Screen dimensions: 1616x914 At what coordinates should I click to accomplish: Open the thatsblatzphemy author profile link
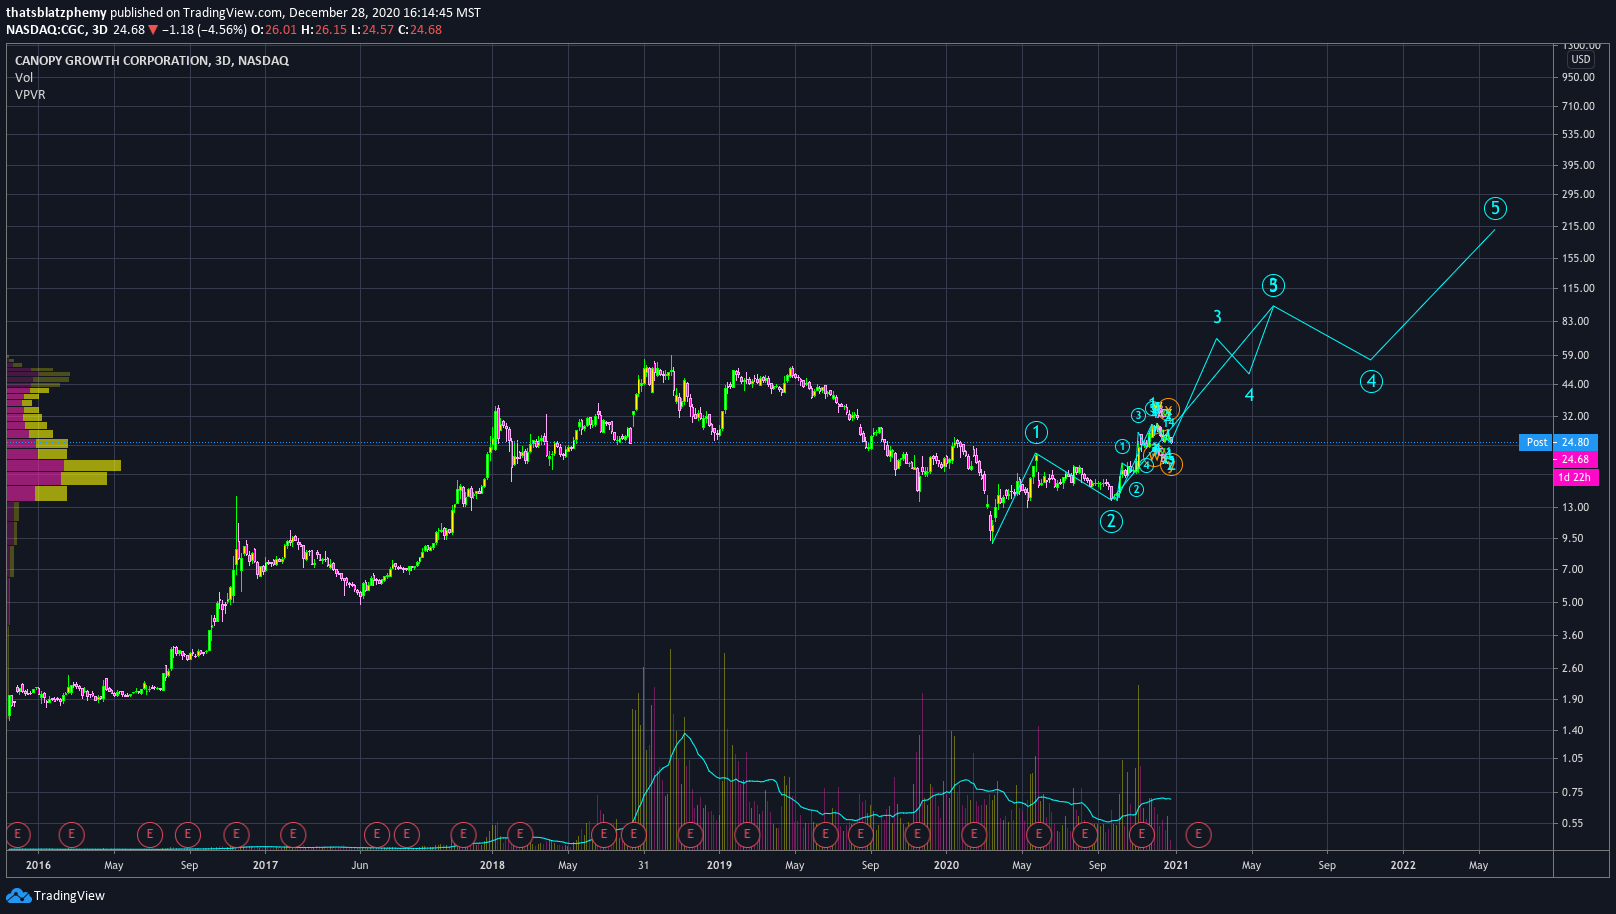coord(56,13)
